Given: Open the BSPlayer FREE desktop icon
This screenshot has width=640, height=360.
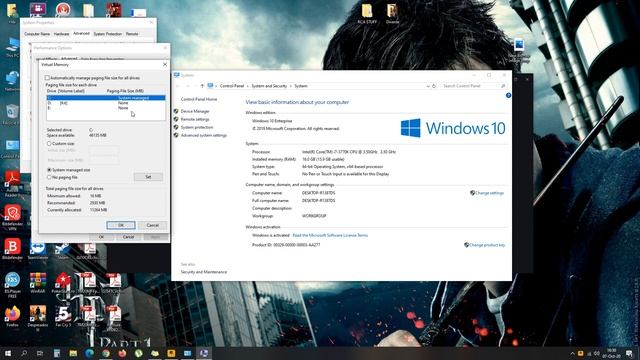Looking at the screenshot, I should pos(12,284).
